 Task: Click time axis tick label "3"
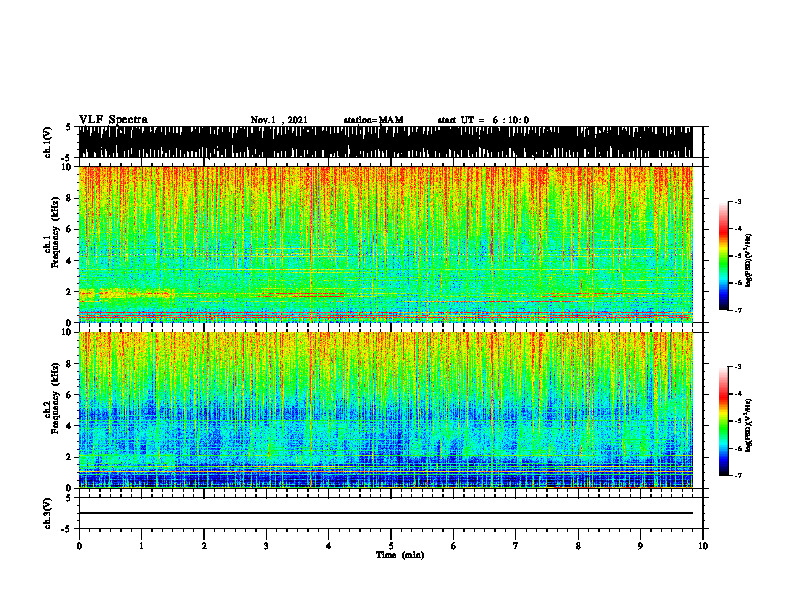tap(266, 546)
